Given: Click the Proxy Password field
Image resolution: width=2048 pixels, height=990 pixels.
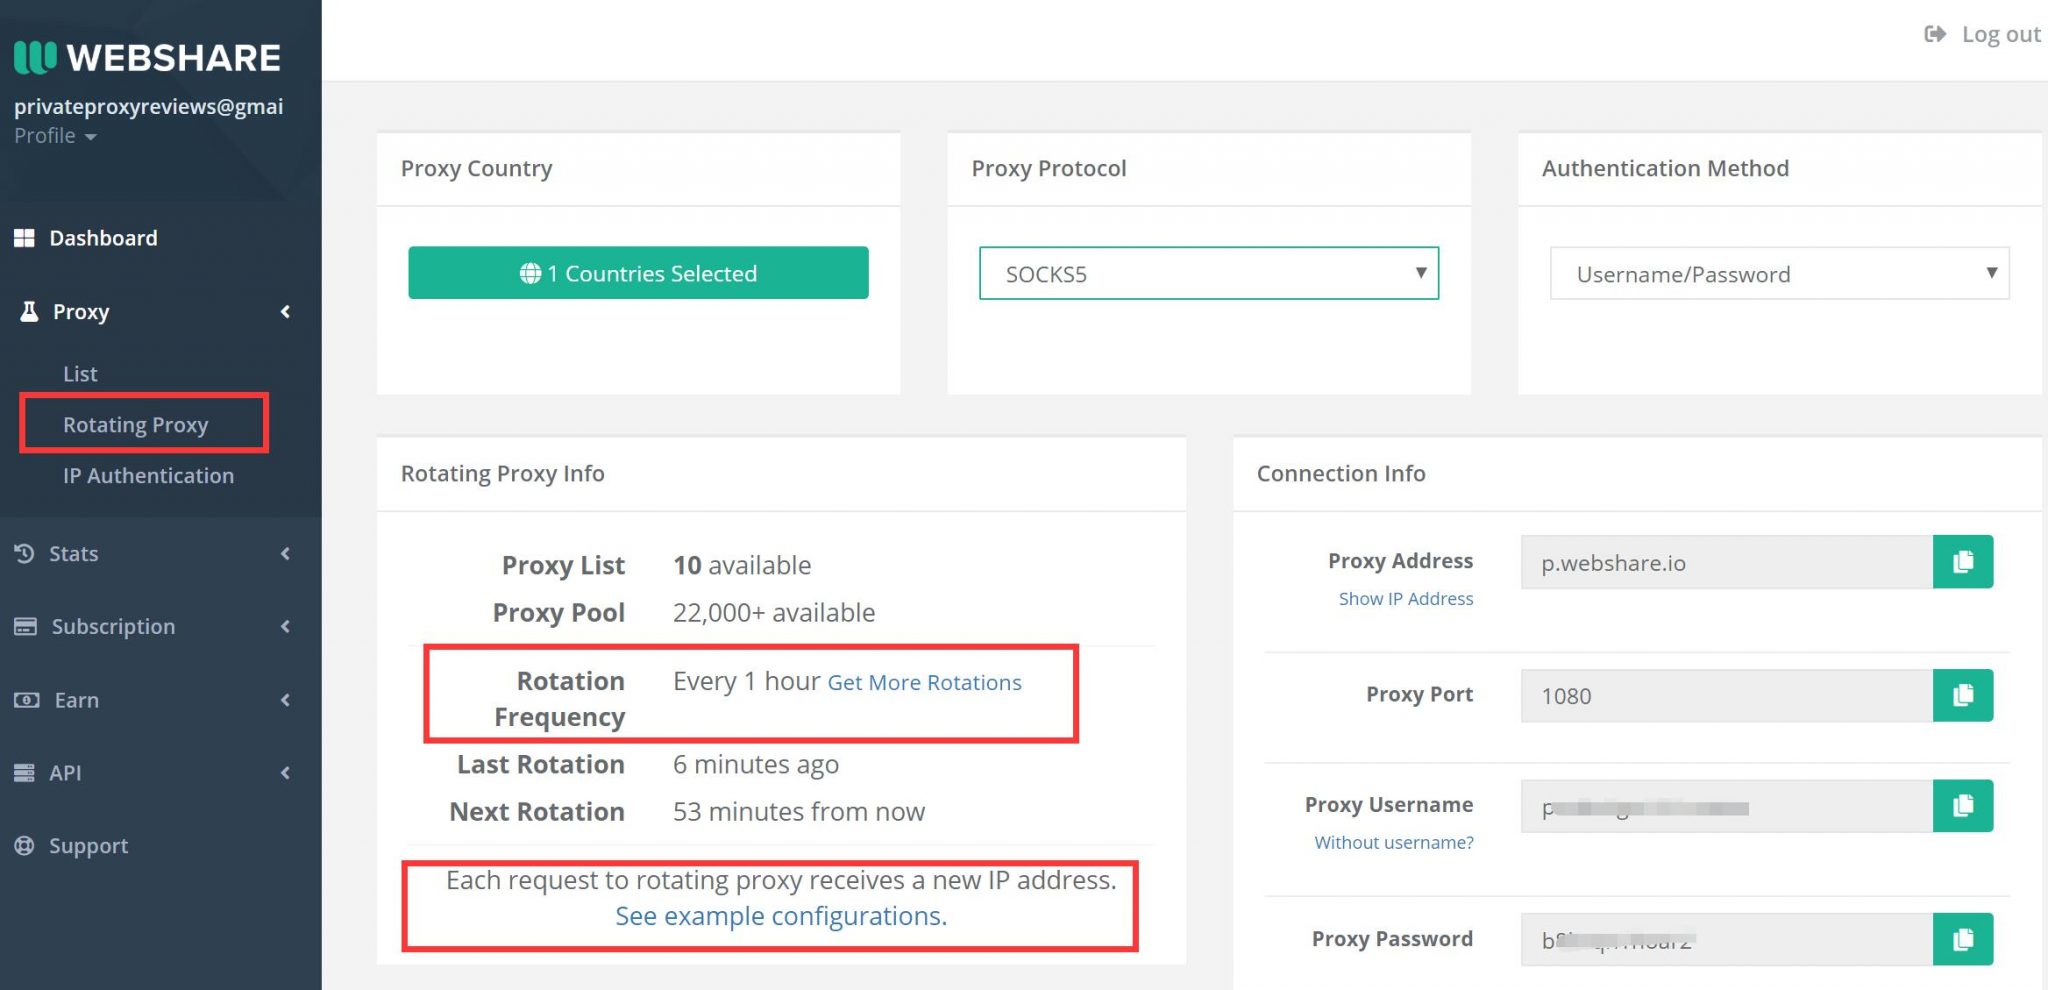Looking at the screenshot, I should 1727,939.
